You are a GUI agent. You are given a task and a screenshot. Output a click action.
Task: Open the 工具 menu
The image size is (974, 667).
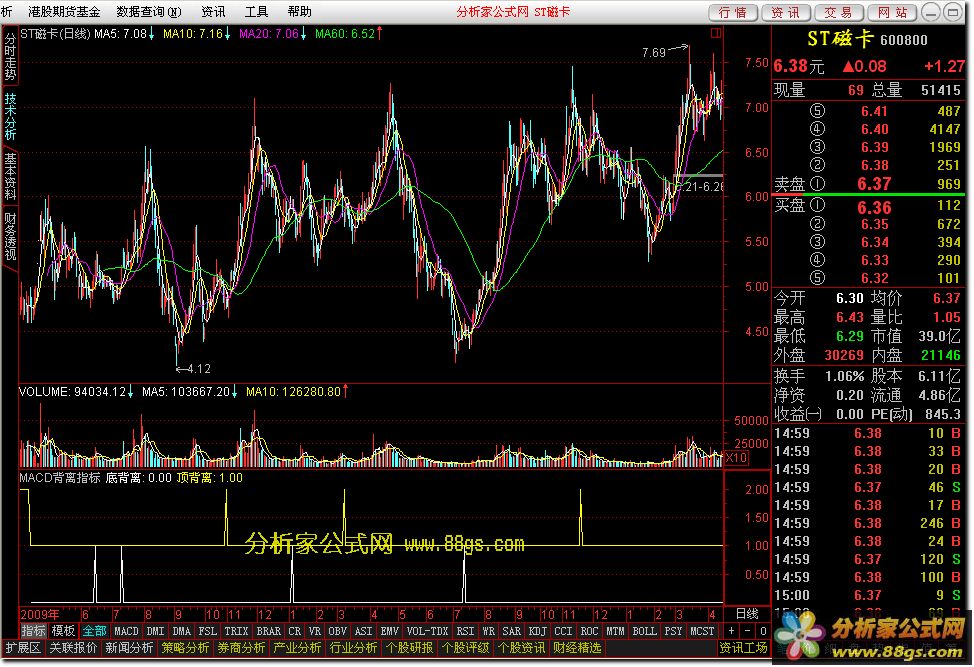pos(256,12)
